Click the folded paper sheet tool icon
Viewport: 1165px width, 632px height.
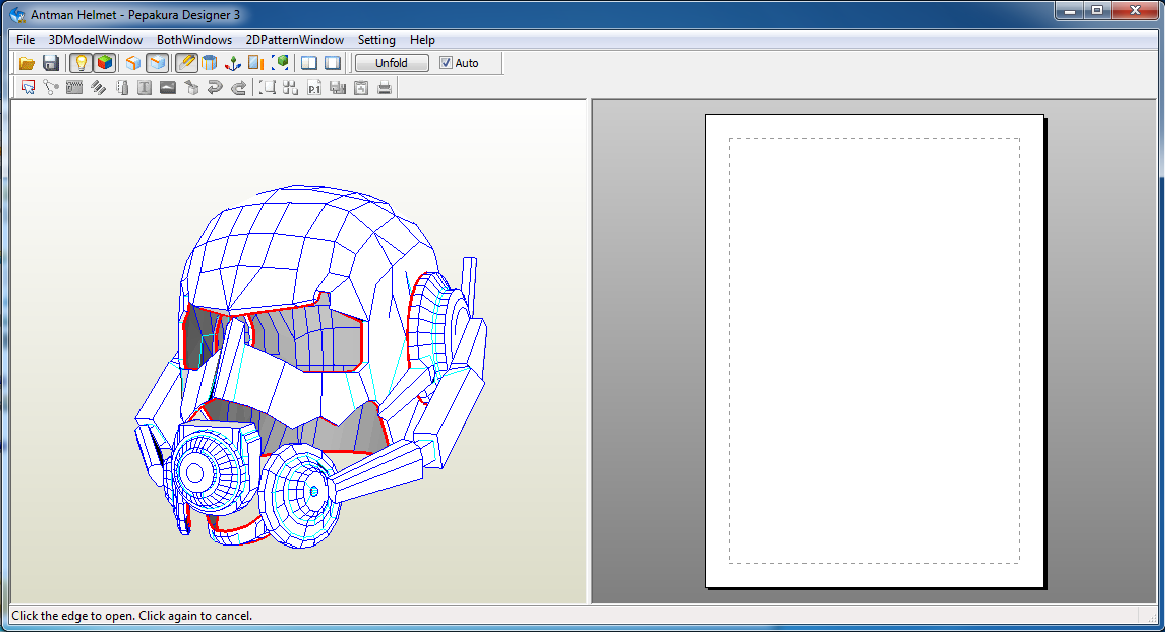122,88
